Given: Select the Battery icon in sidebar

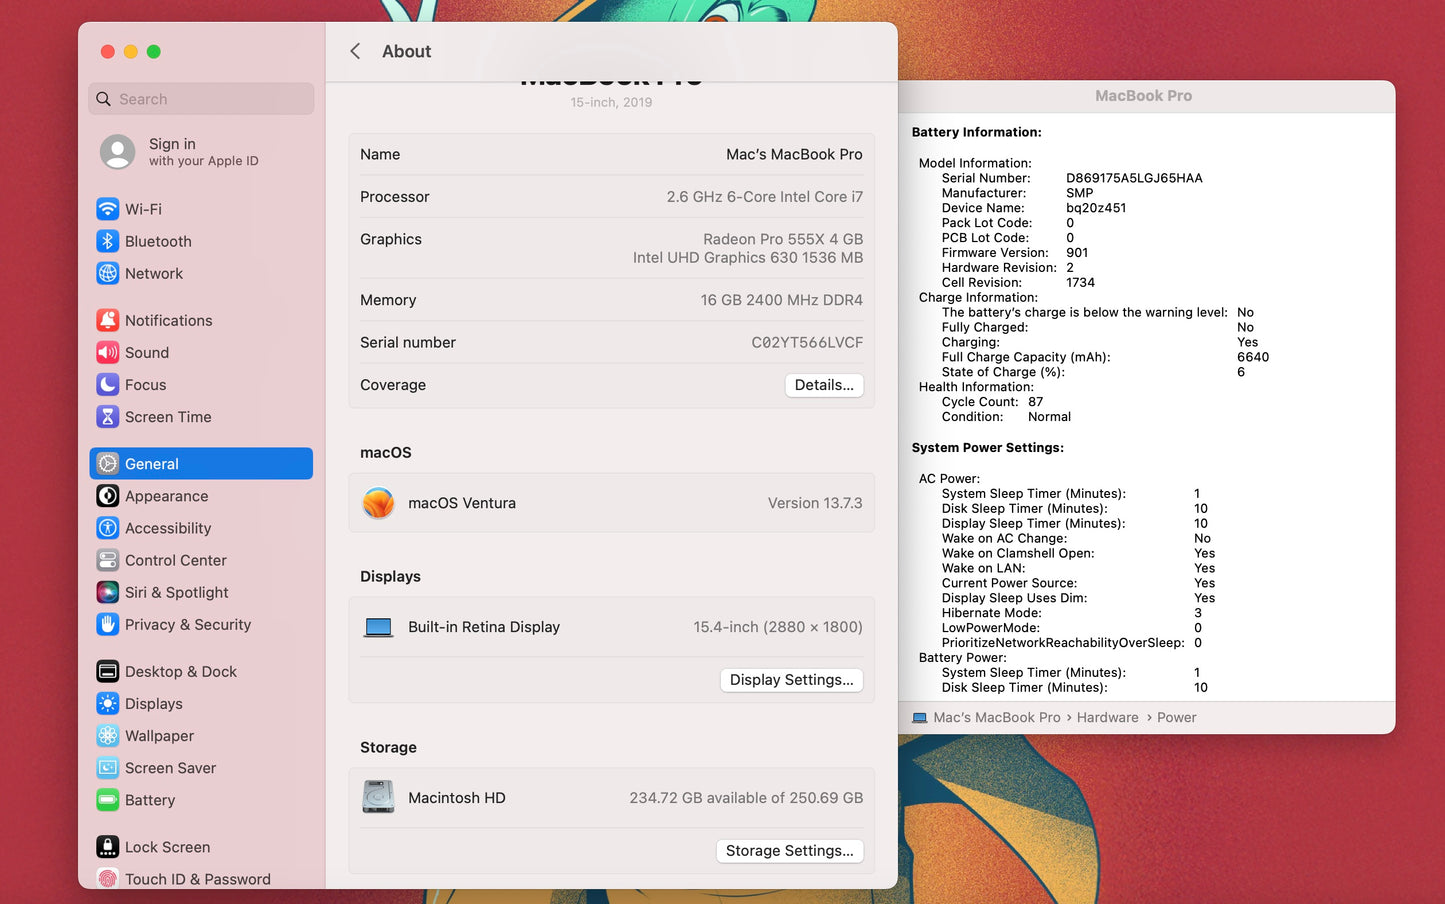Looking at the screenshot, I should tap(107, 799).
